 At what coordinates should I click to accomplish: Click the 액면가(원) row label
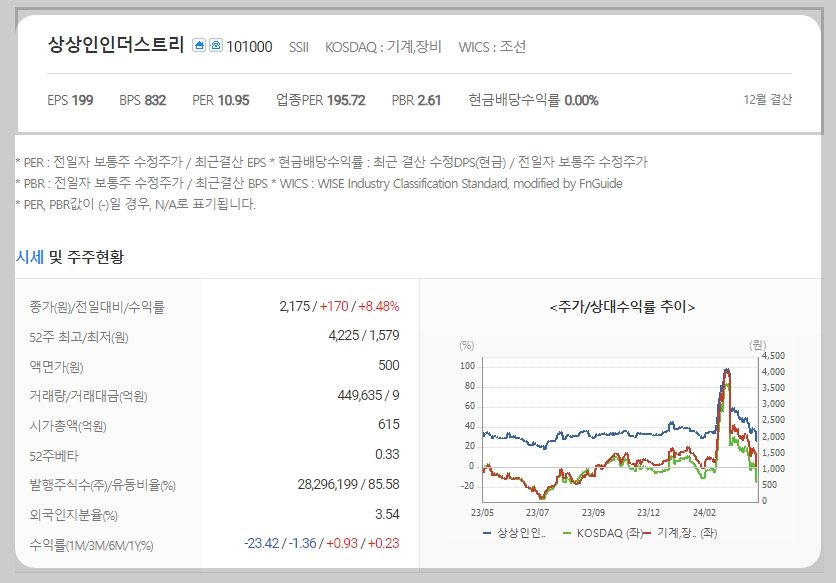pos(57,367)
